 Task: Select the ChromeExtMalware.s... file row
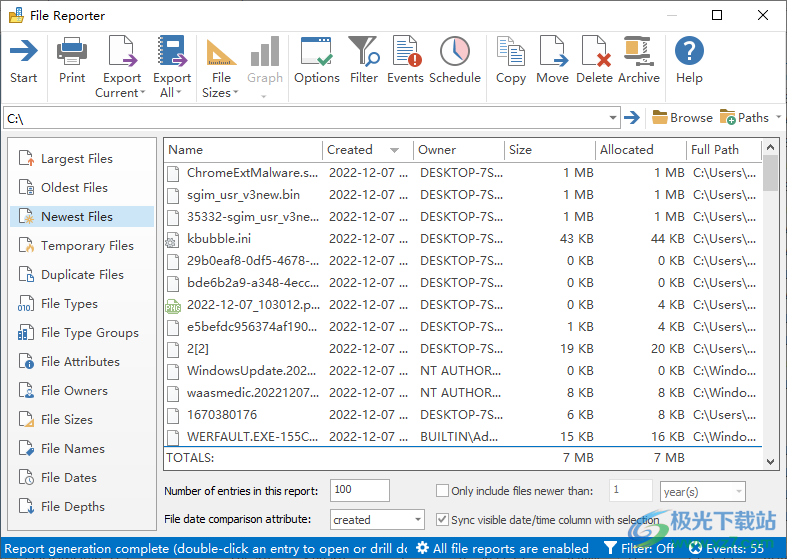pos(463,173)
